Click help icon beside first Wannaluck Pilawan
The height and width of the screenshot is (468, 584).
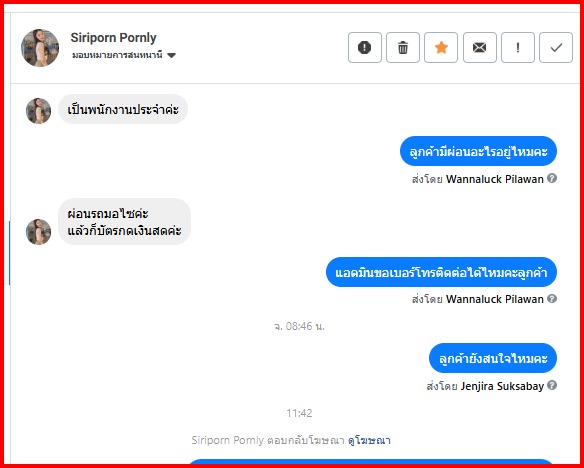552,178
